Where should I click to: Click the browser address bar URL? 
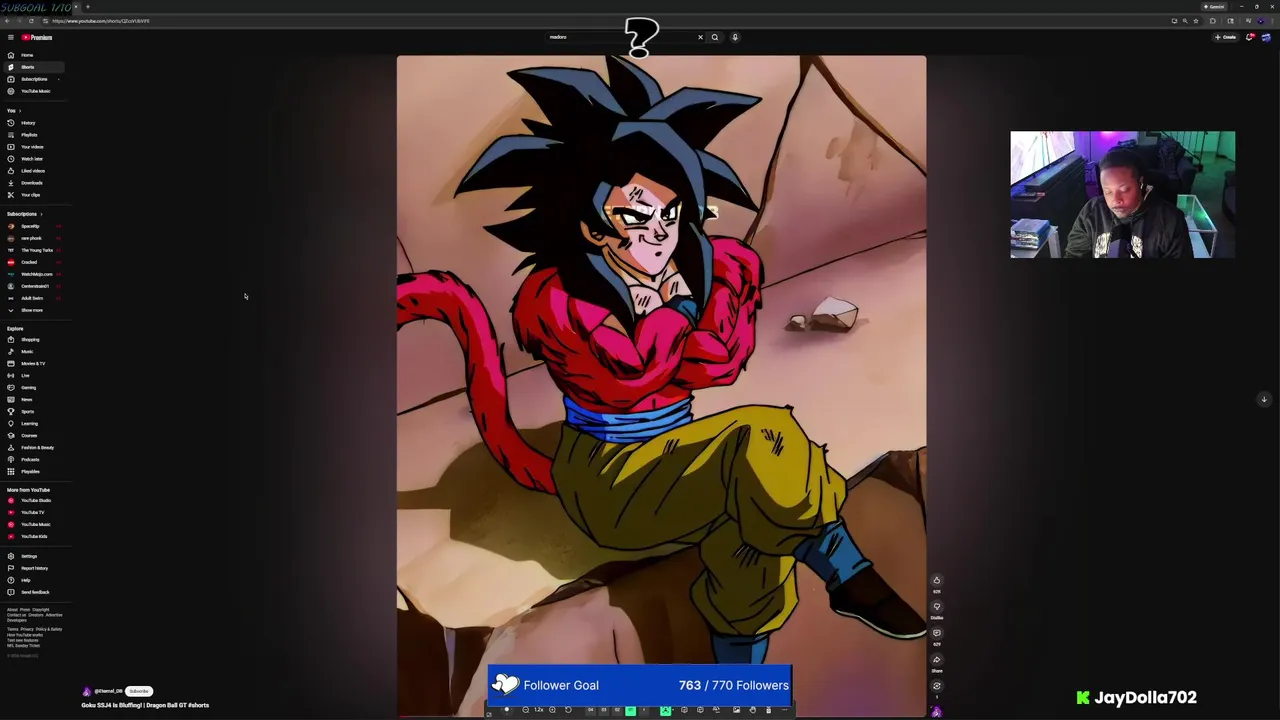click(x=100, y=21)
